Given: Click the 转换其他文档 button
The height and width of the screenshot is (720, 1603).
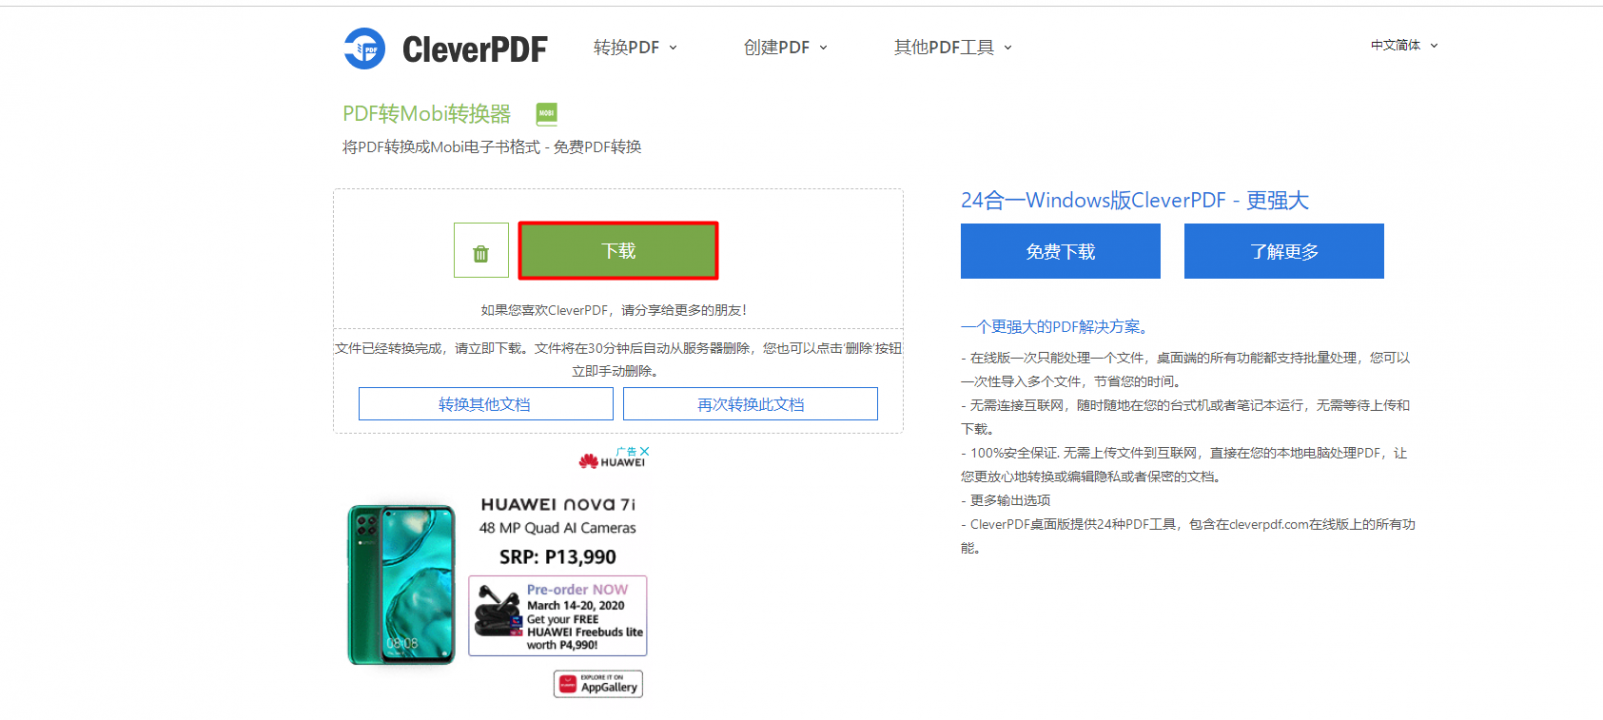Looking at the screenshot, I should coord(485,404).
